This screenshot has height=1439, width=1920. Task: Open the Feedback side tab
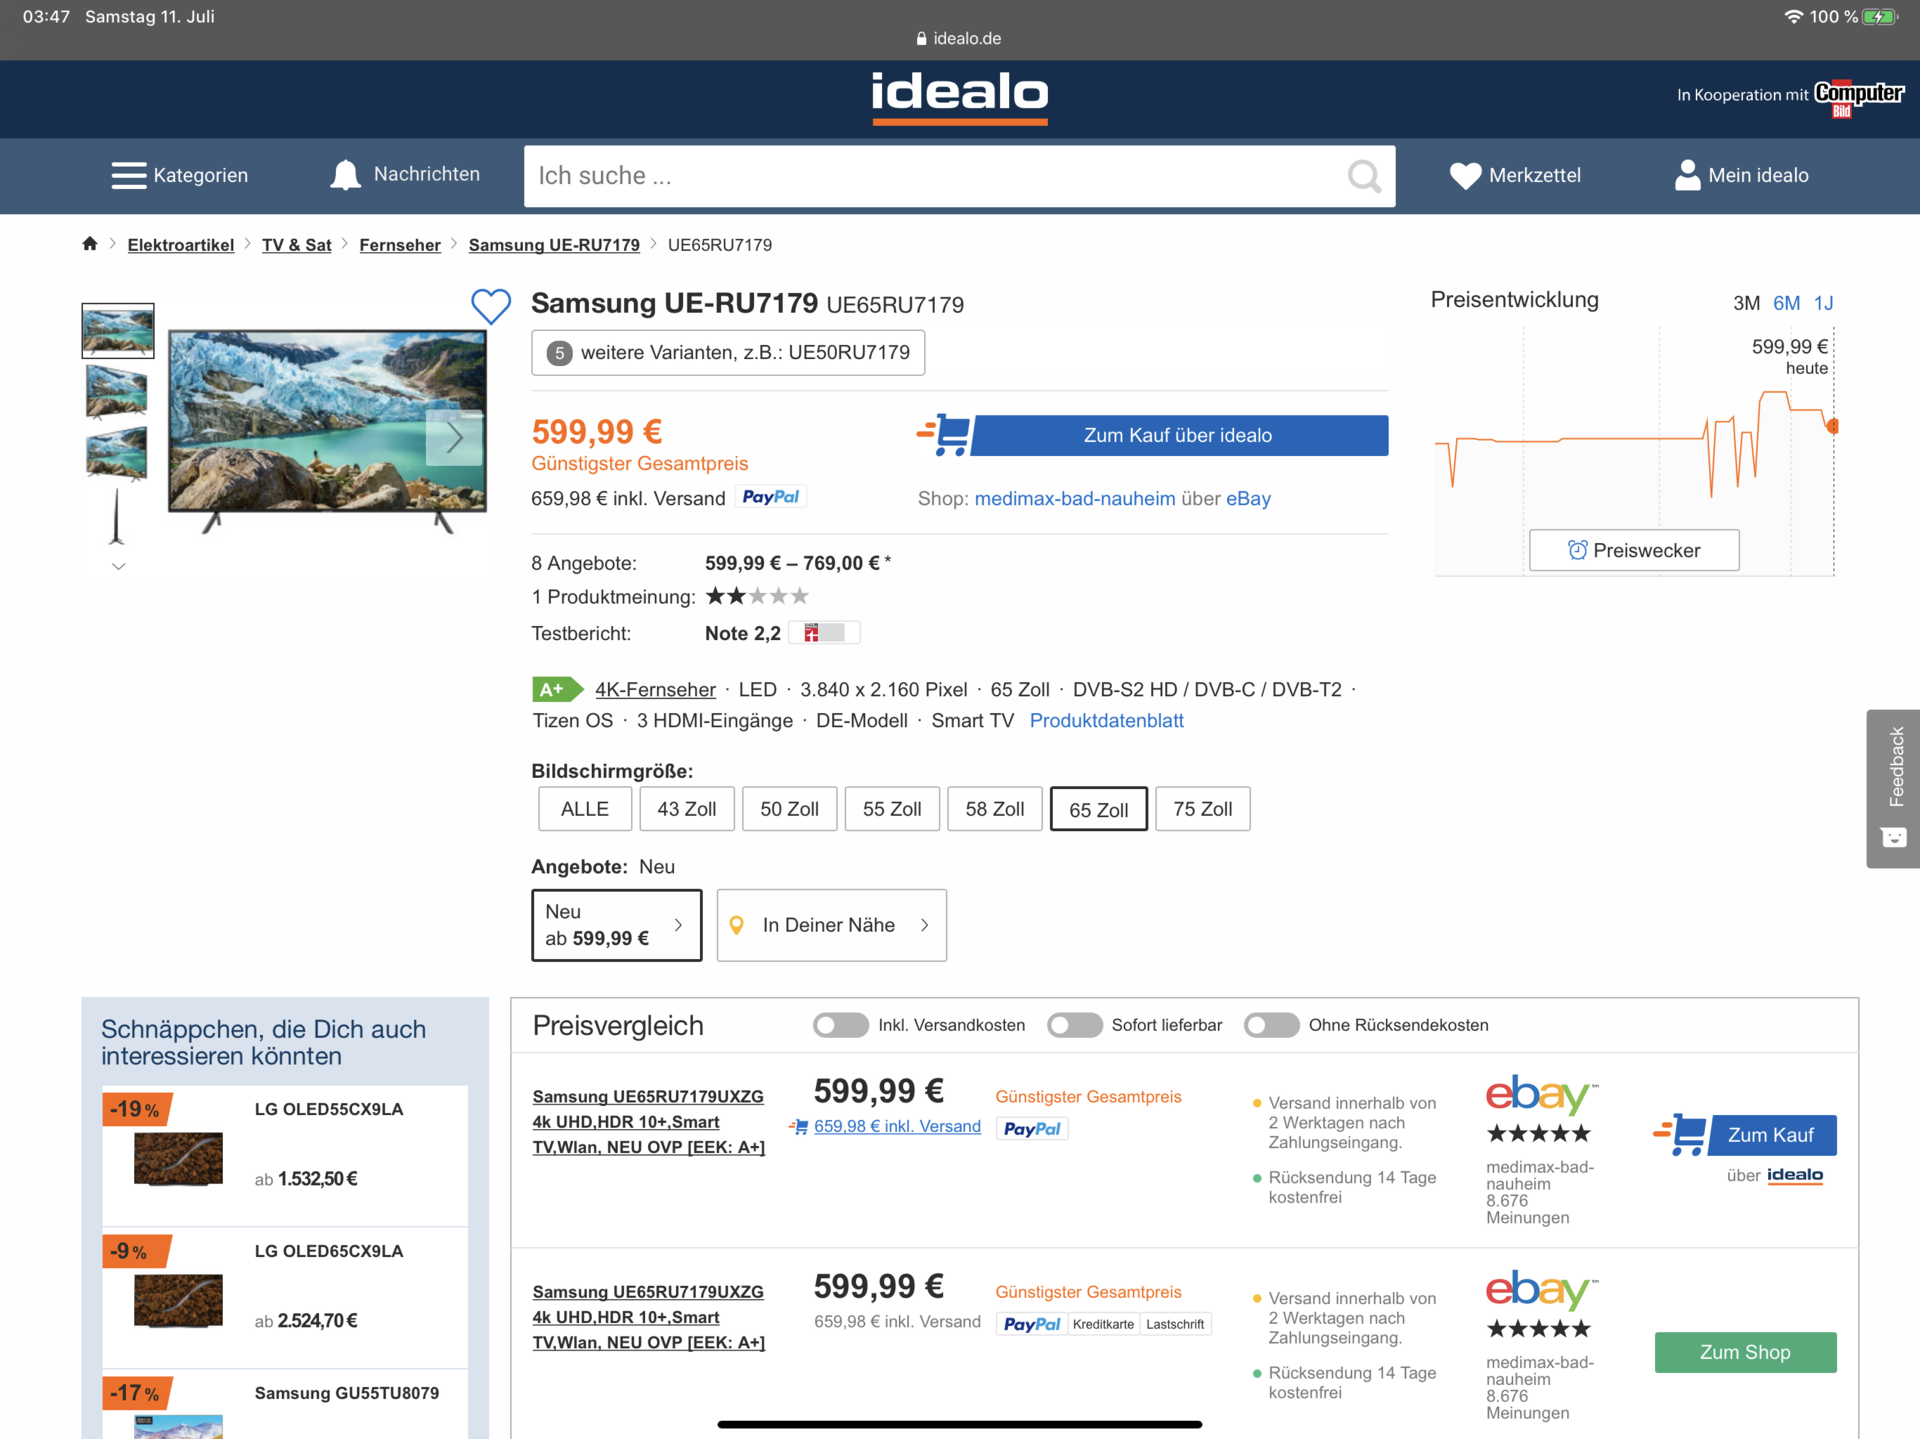coord(1893,788)
